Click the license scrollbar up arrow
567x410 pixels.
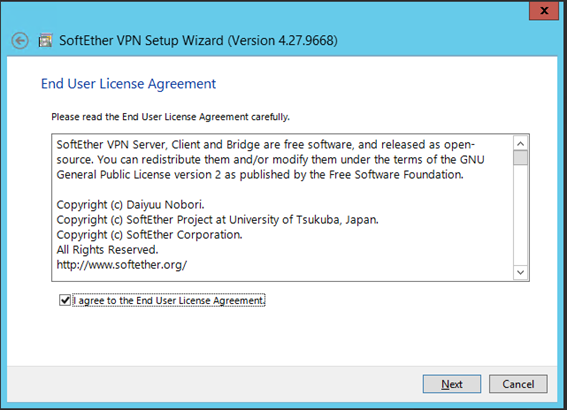coord(520,144)
